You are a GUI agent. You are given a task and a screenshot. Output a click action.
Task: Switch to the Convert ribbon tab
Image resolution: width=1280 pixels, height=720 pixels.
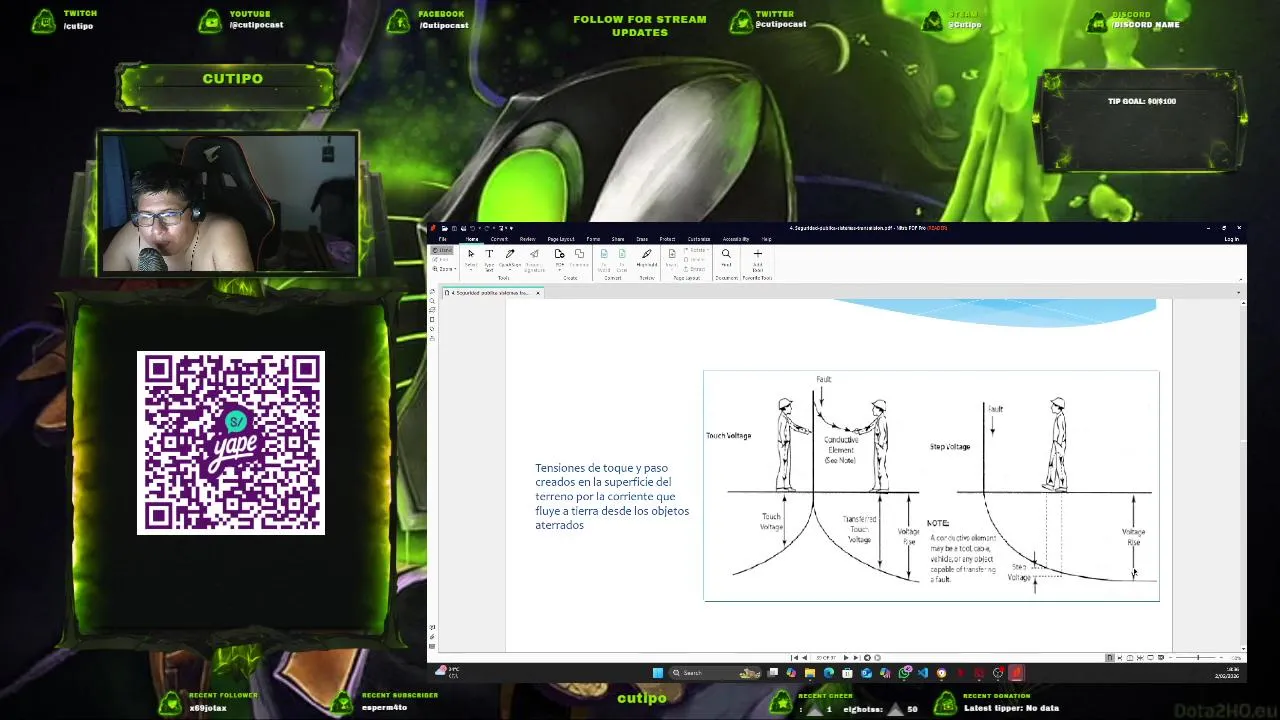click(x=499, y=239)
